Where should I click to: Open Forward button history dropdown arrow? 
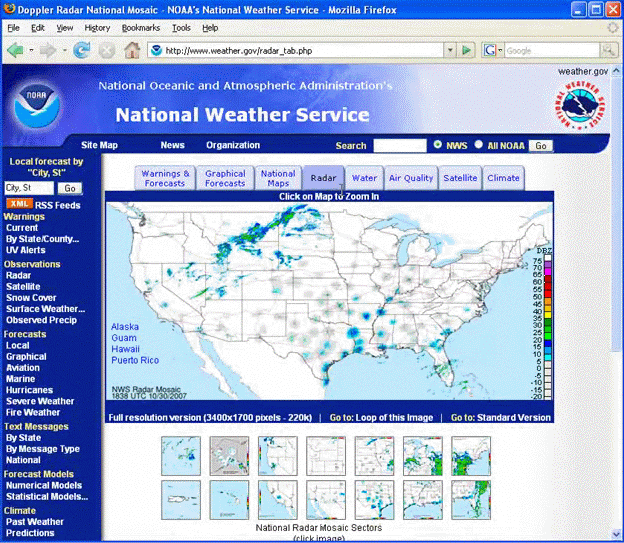(64, 51)
